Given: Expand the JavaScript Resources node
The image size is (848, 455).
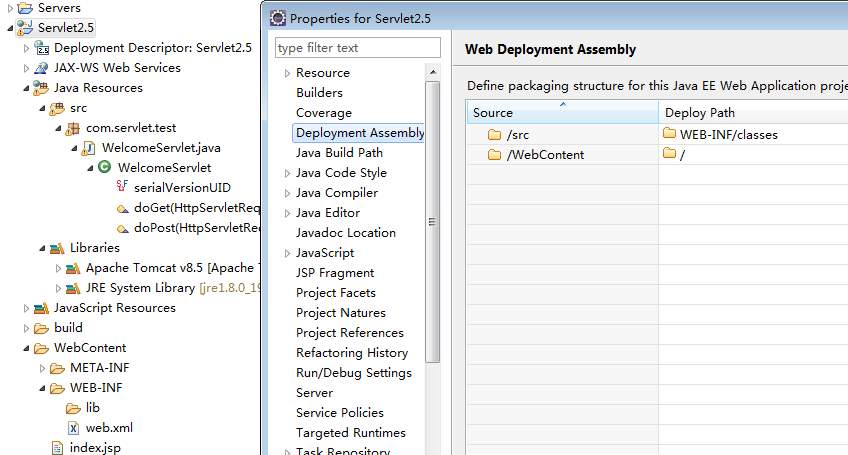Looking at the screenshot, I should [x=26, y=308].
